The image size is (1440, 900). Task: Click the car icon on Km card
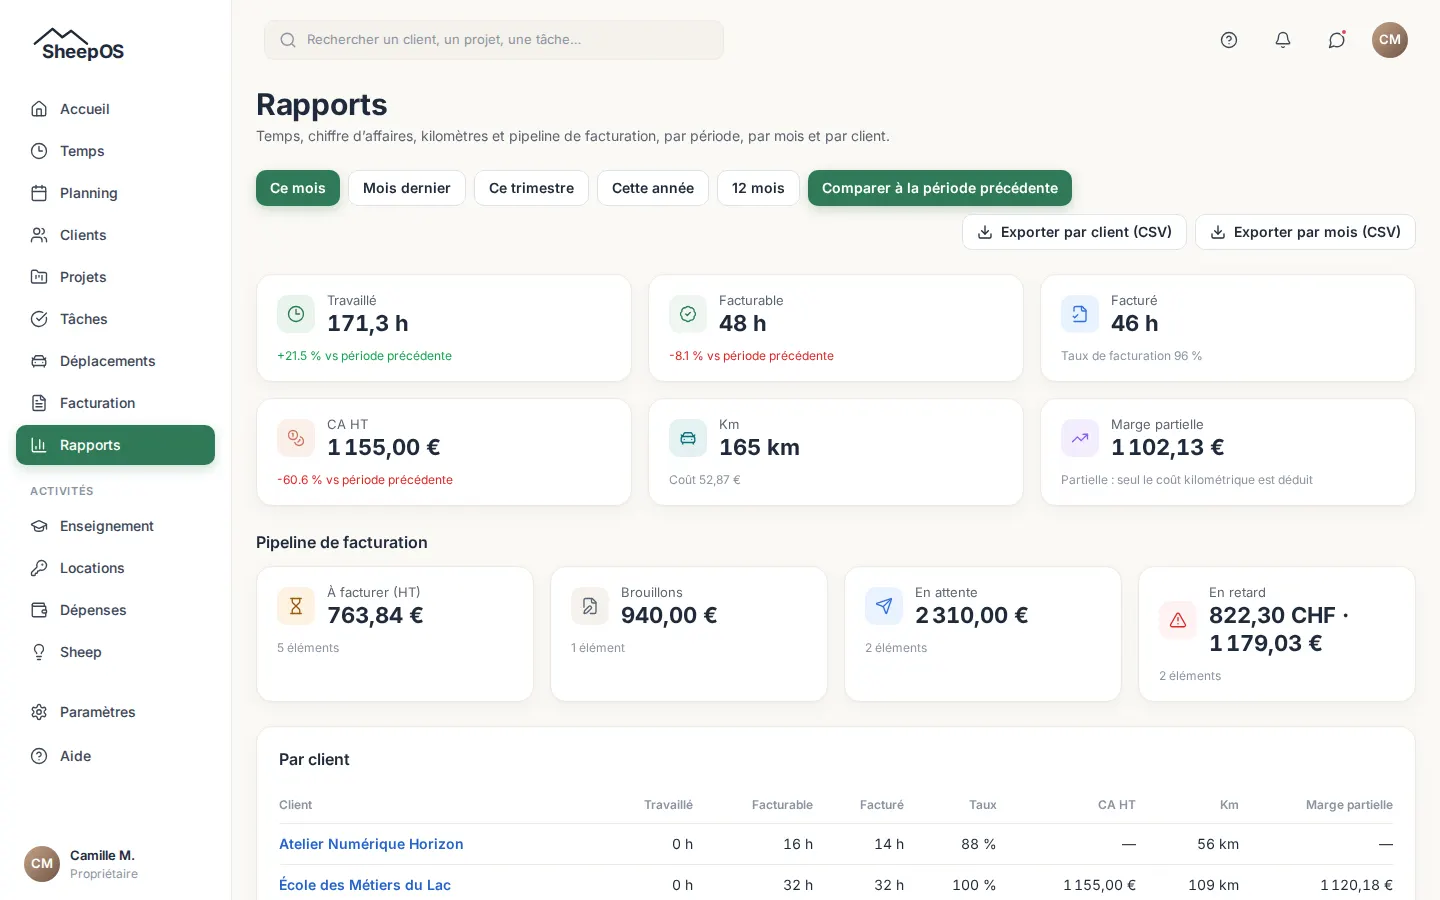(x=688, y=438)
